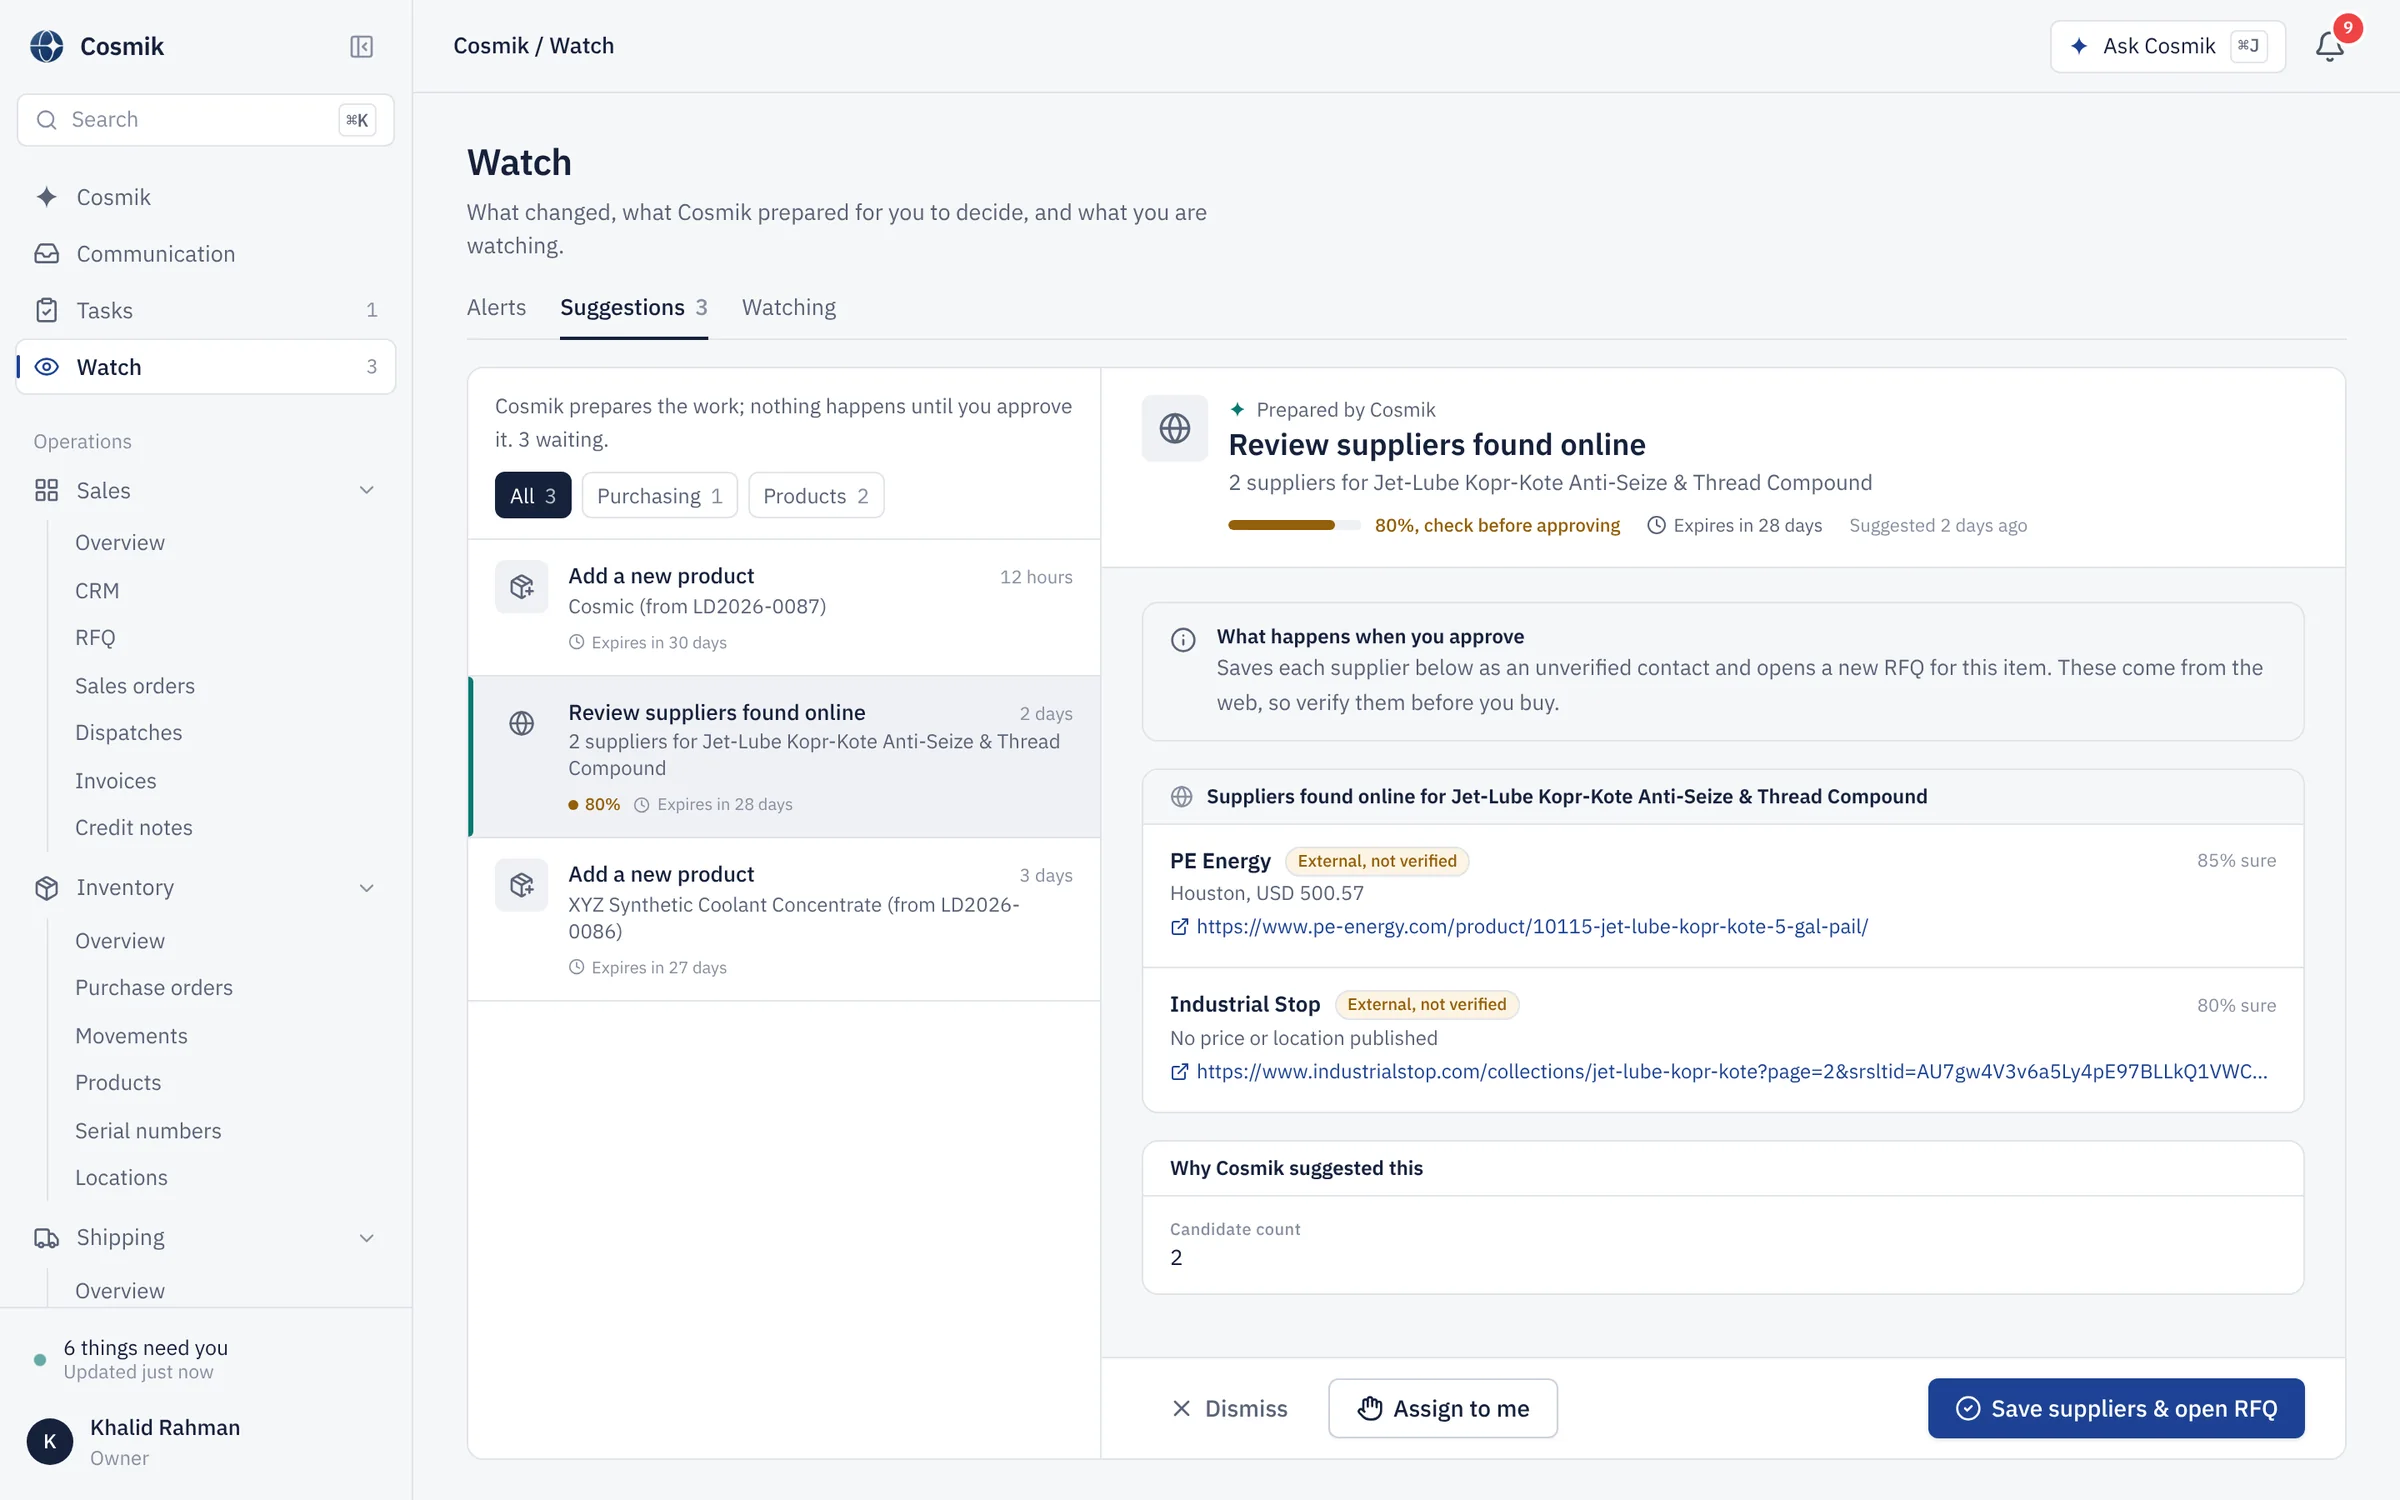Click the ⌘K shortcut badge in the search field
Image resolution: width=2400 pixels, height=1500 pixels.
click(x=357, y=120)
